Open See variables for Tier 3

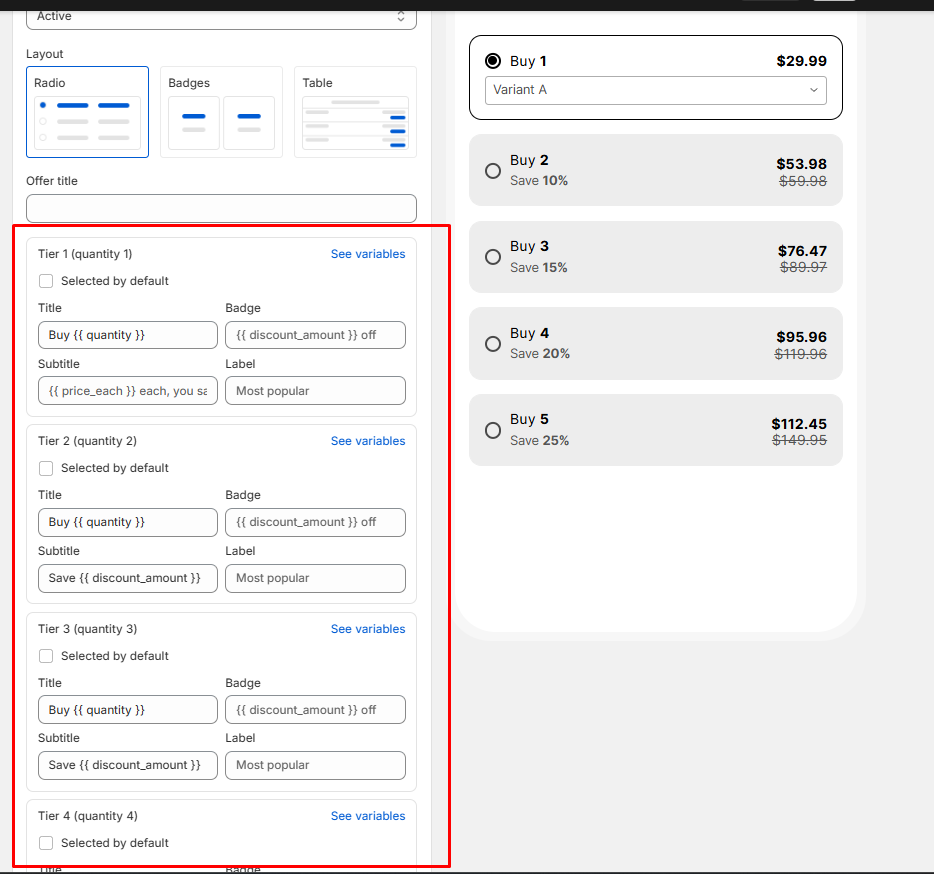[x=368, y=629]
